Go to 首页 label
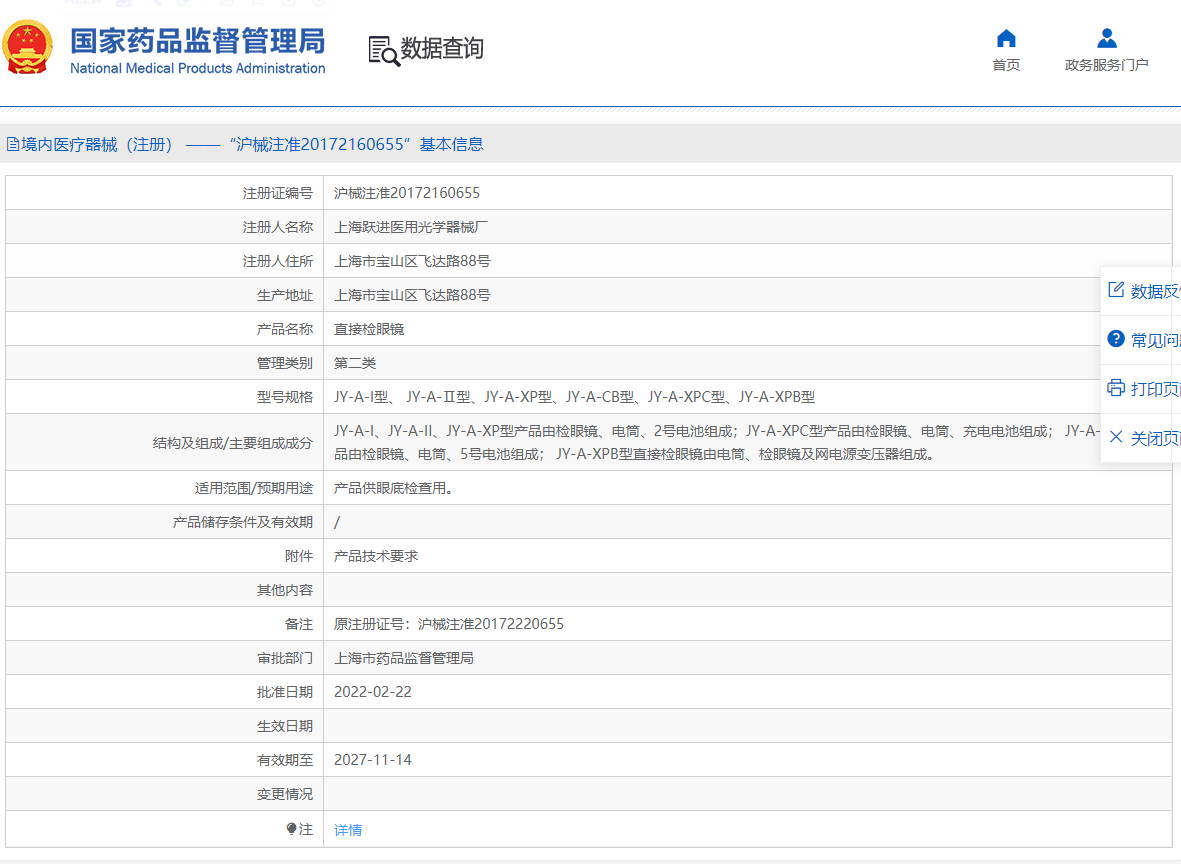This screenshot has width=1181, height=864. pyautogui.click(x=1006, y=65)
